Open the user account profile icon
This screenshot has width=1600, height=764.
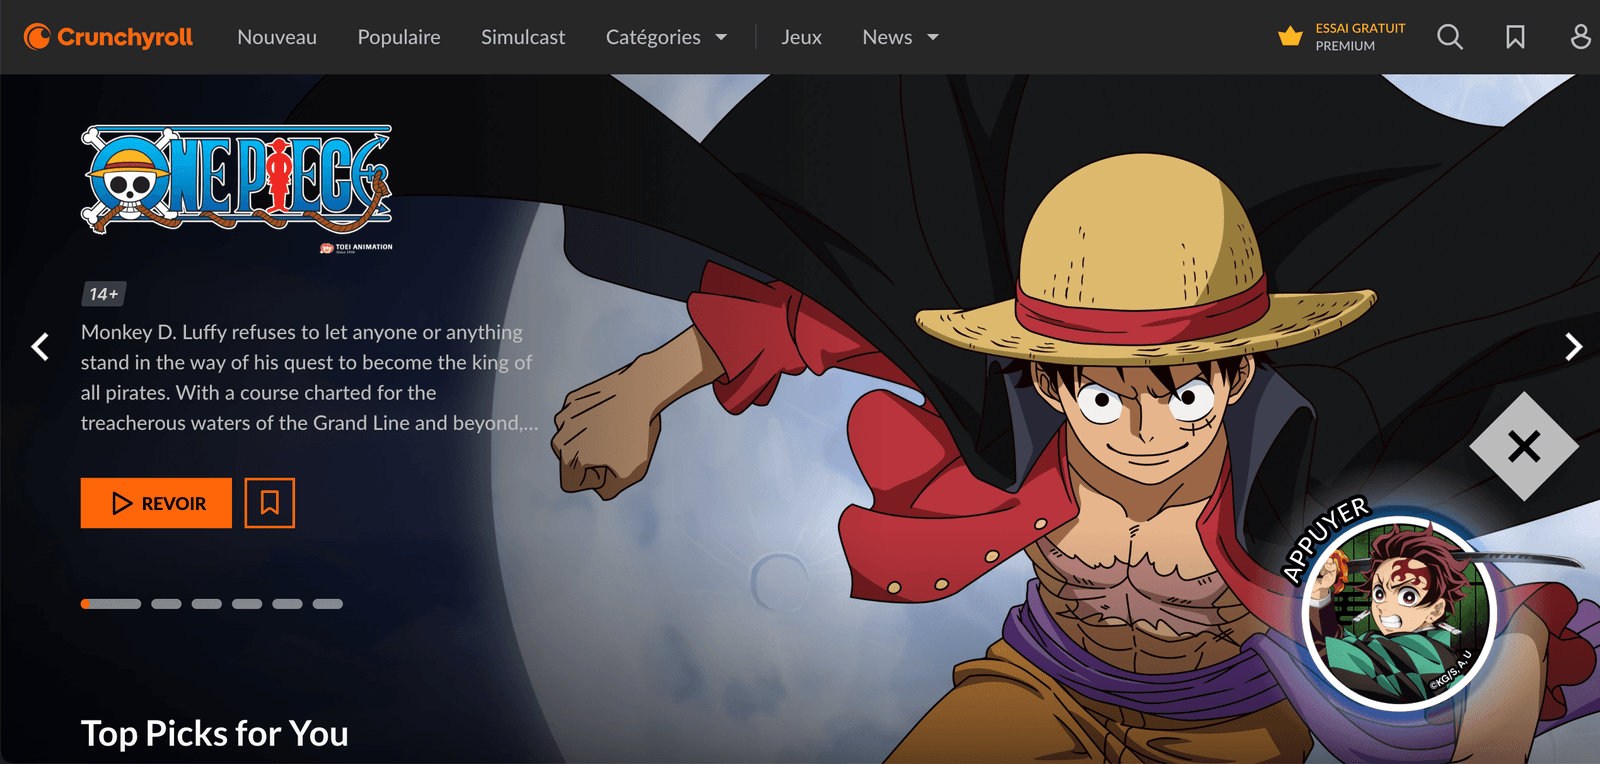1580,37
